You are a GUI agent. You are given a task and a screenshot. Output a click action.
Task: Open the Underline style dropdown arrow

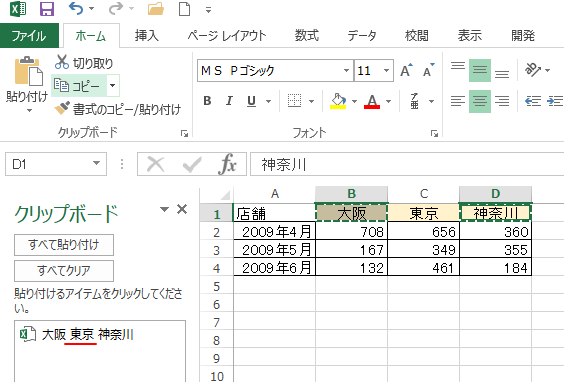(268, 101)
